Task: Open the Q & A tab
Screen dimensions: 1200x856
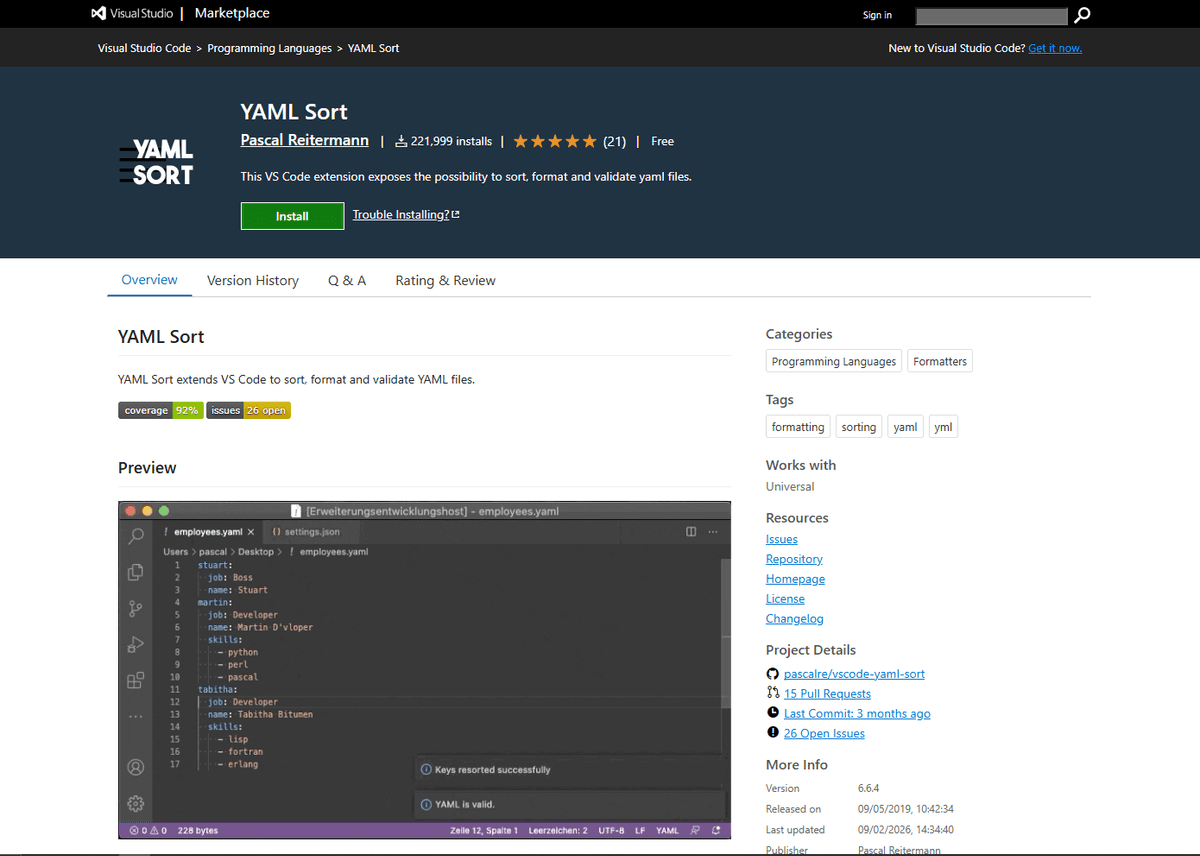Action: coord(347,281)
